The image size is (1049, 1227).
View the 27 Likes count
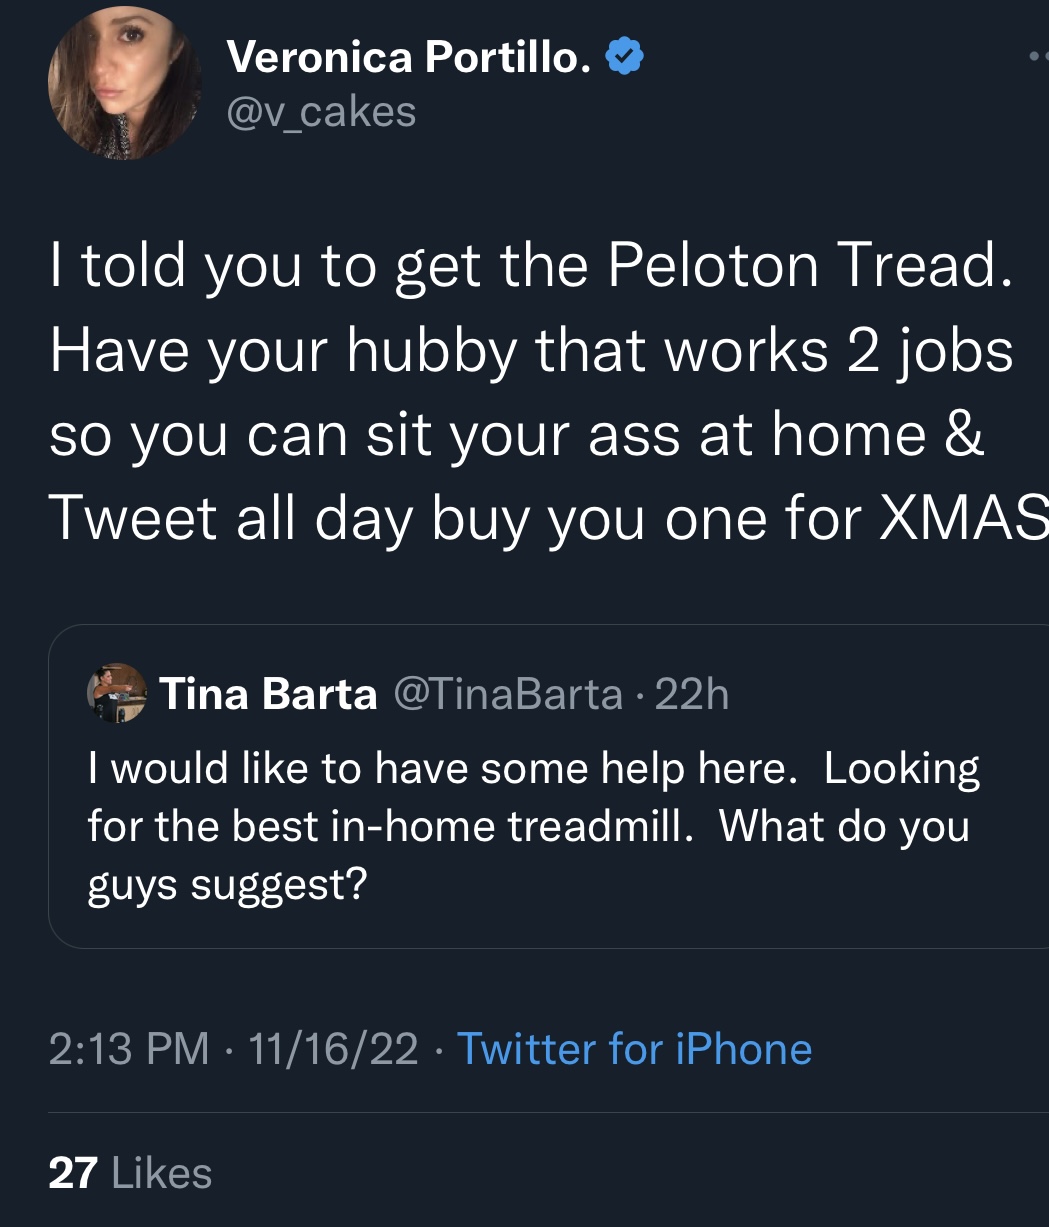pos(130,1172)
